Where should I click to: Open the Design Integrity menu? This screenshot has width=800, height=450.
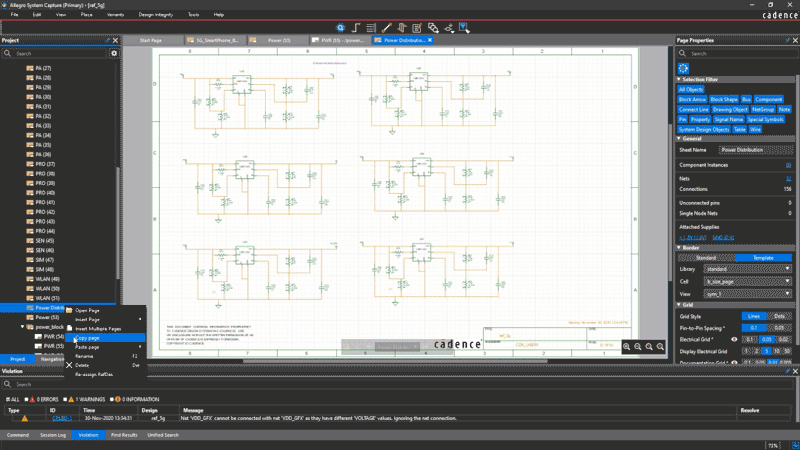[156, 15]
